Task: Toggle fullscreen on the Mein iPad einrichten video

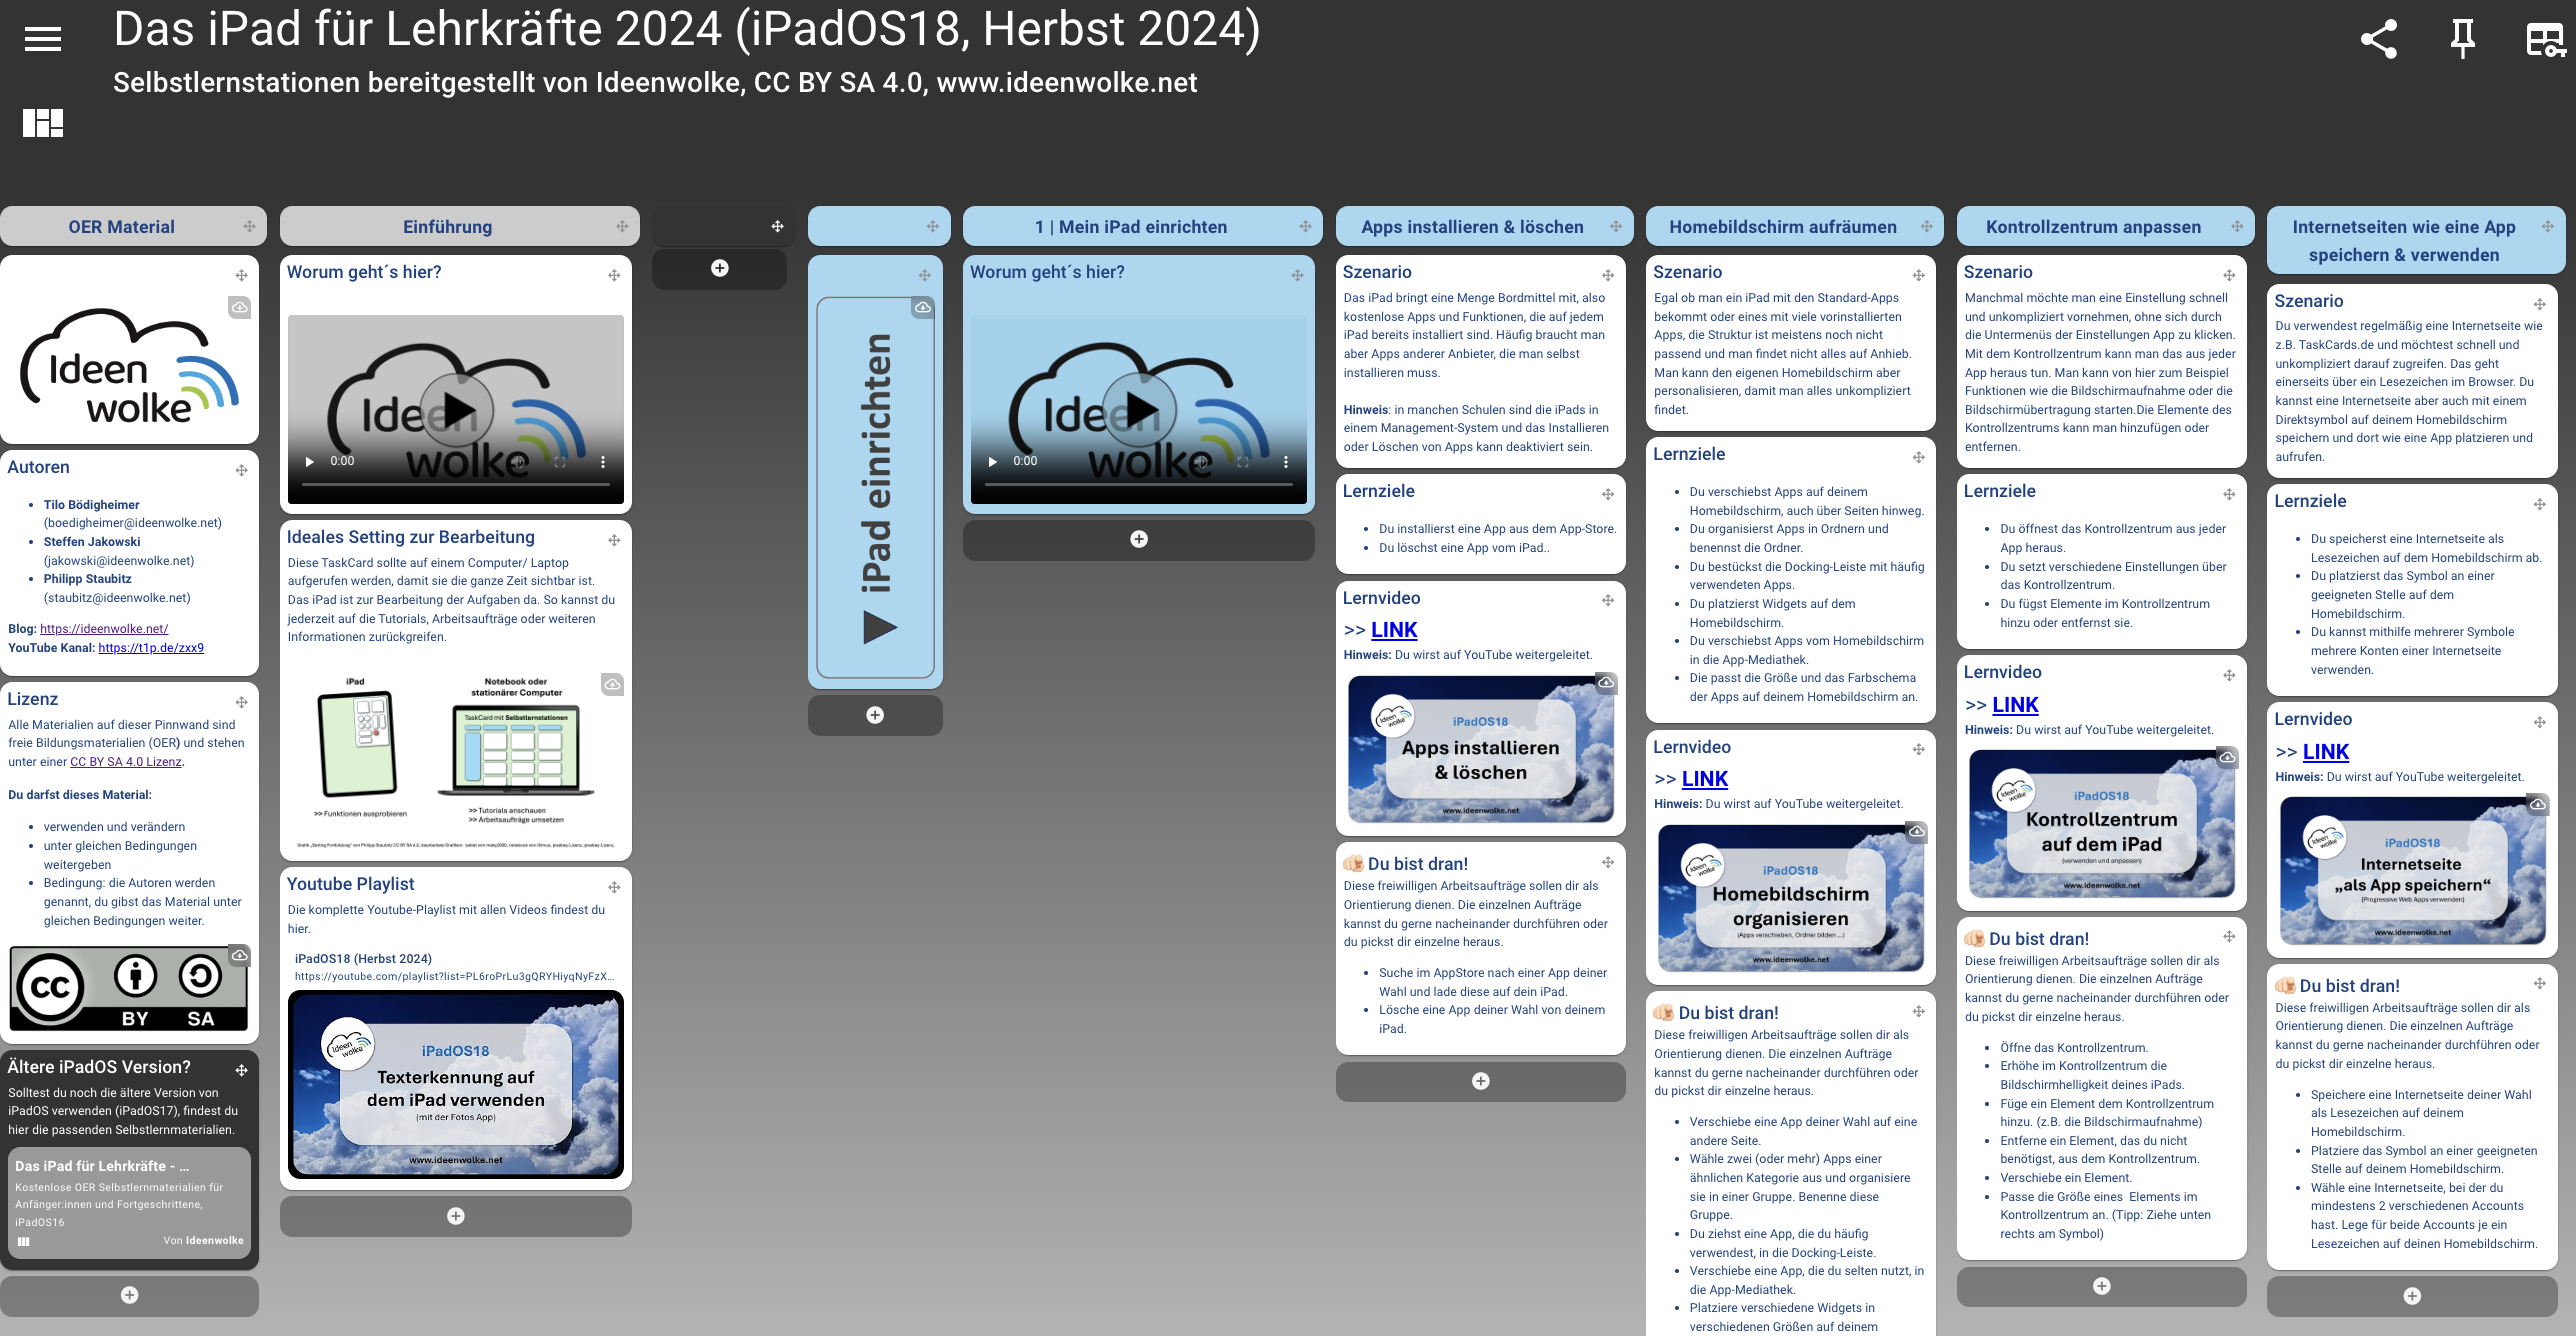Action: pyautogui.click(x=1243, y=462)
